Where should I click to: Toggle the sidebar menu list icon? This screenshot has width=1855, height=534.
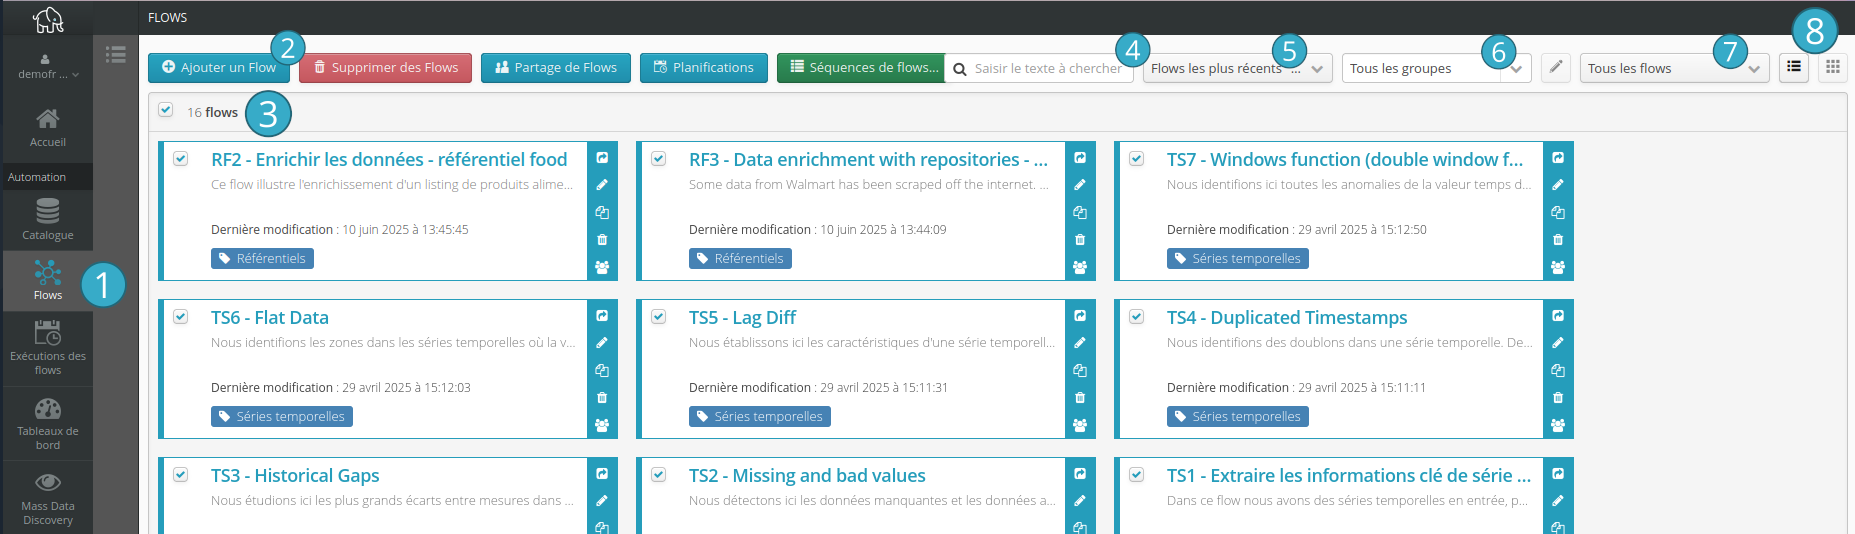click(116, 54)
